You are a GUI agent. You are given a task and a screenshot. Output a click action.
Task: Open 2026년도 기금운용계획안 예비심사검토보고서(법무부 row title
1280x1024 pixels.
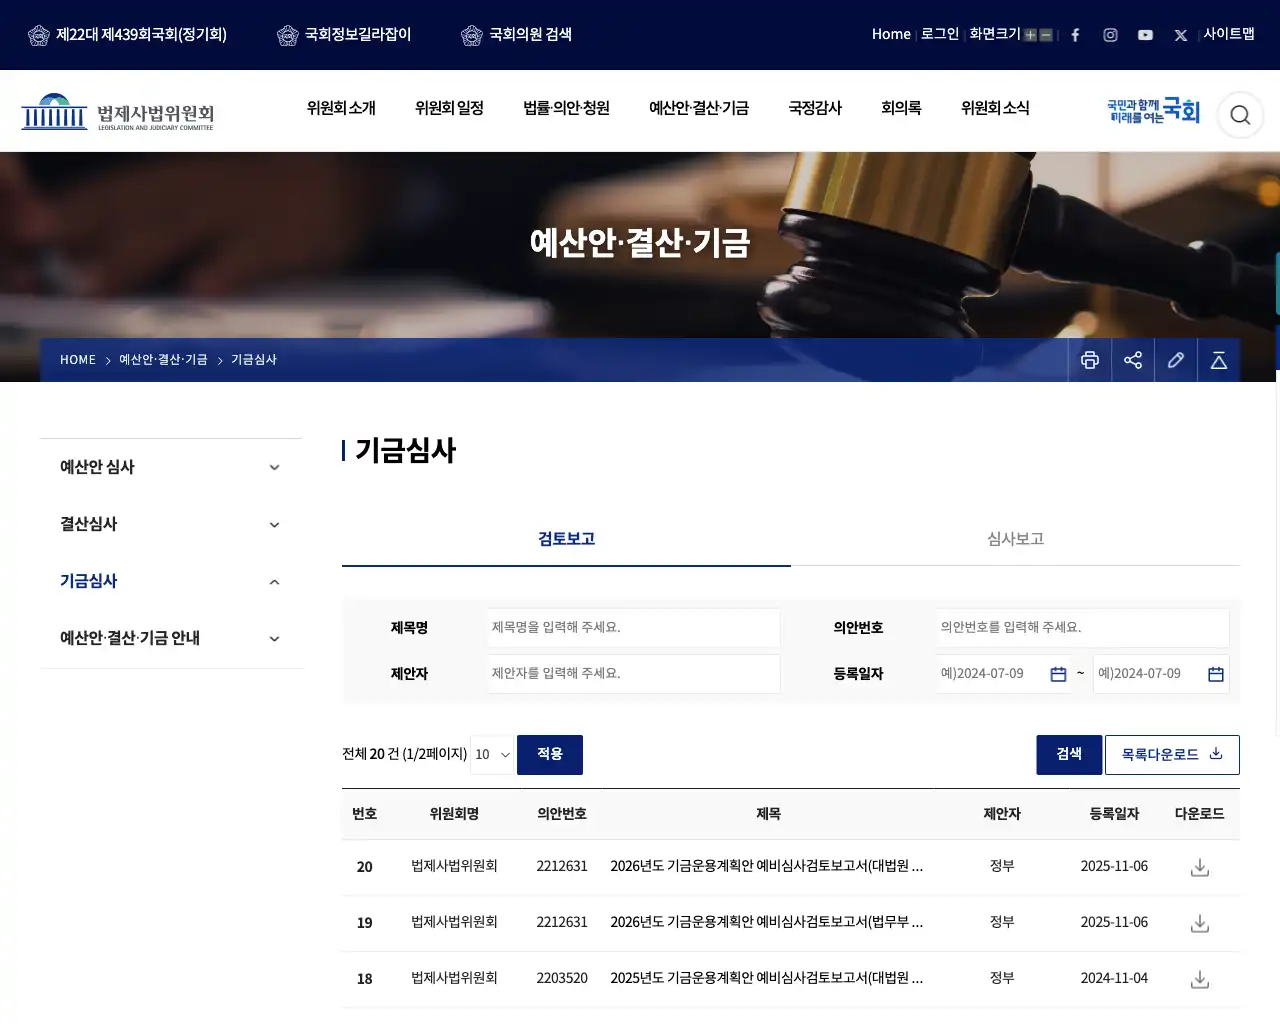pos(766,923)
